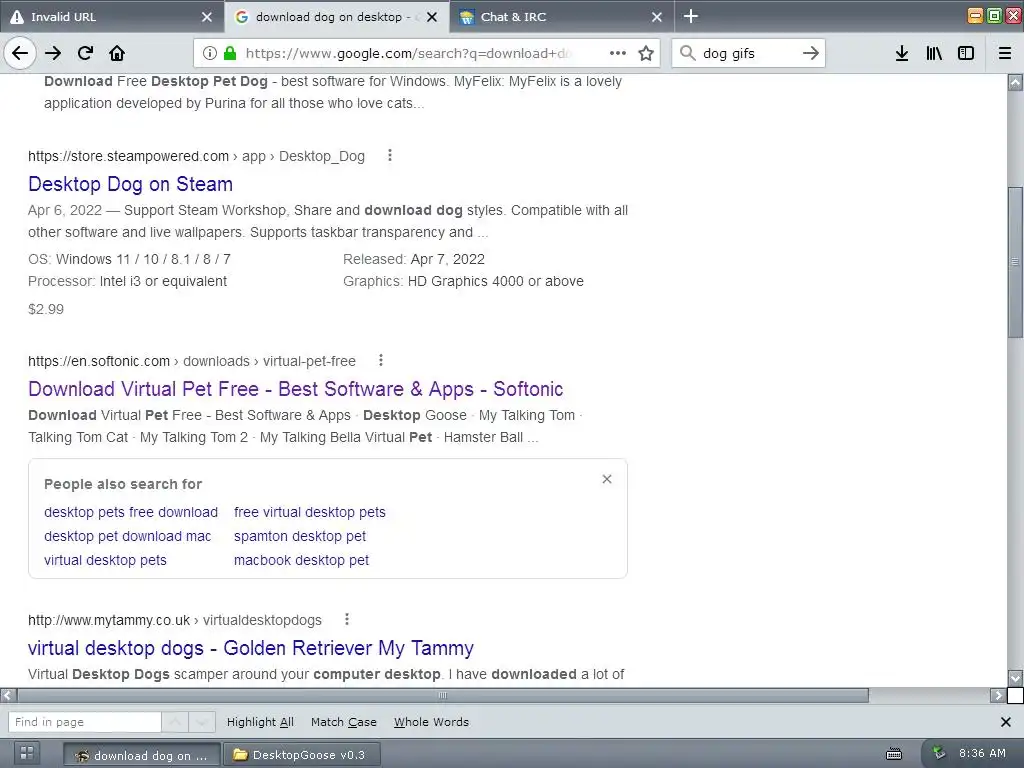Reload the current page
1024x768 pixels.
85,54
